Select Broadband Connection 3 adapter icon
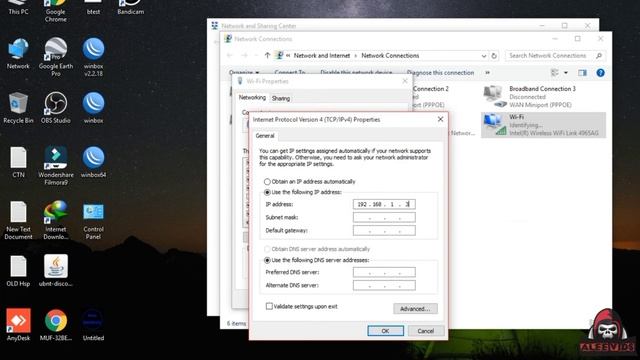Screen dimensions: 640x360 click(x=493, y=96)
